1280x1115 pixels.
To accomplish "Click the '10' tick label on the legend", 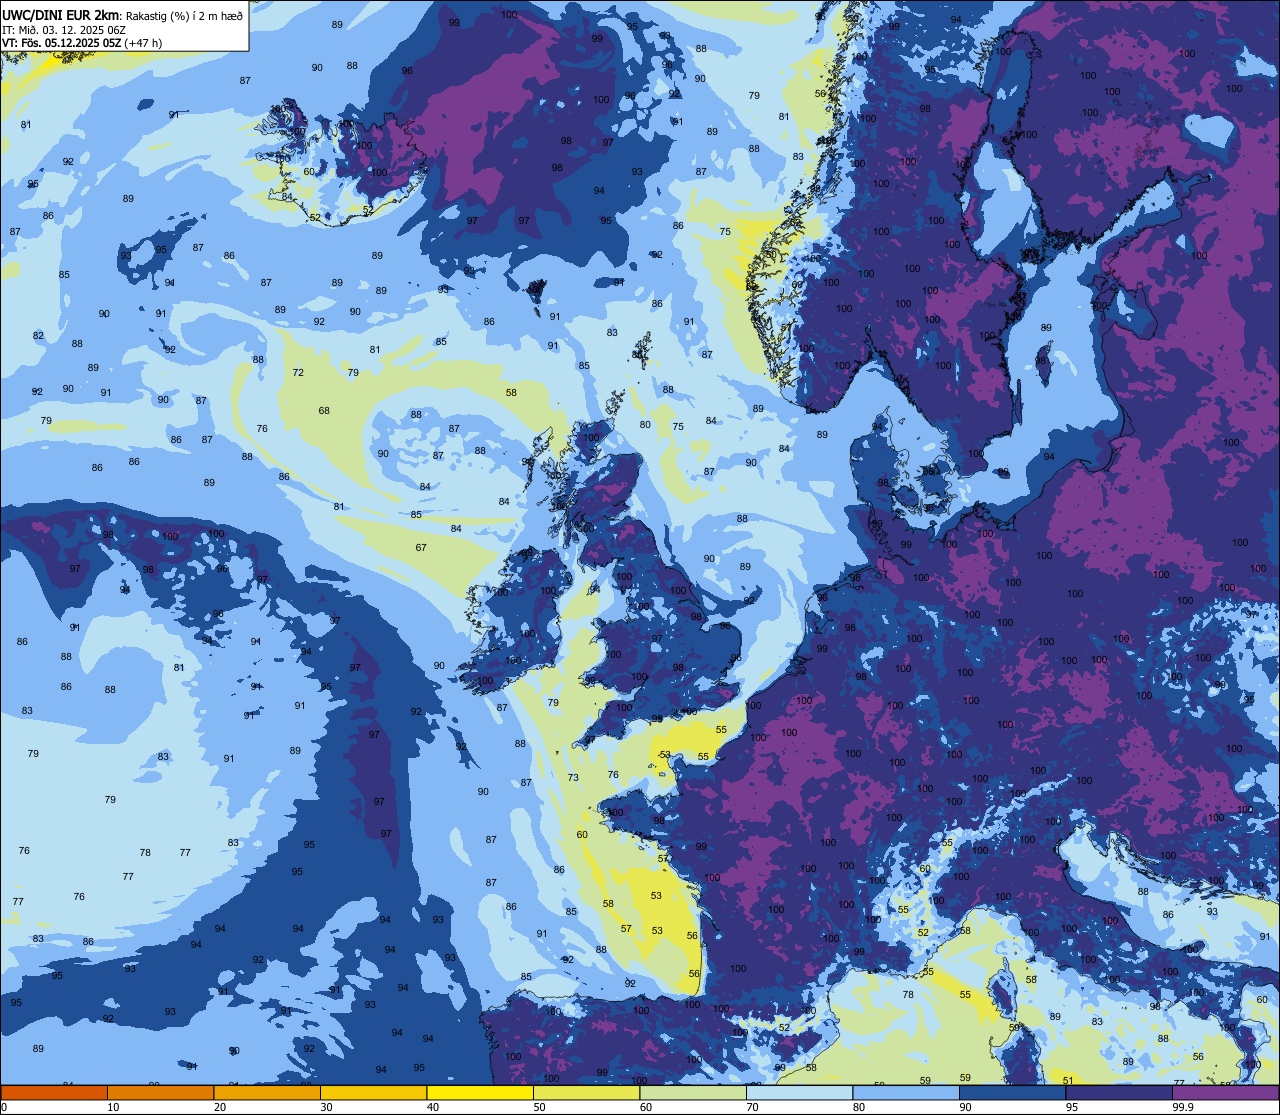I will [x=113, y=1107].
